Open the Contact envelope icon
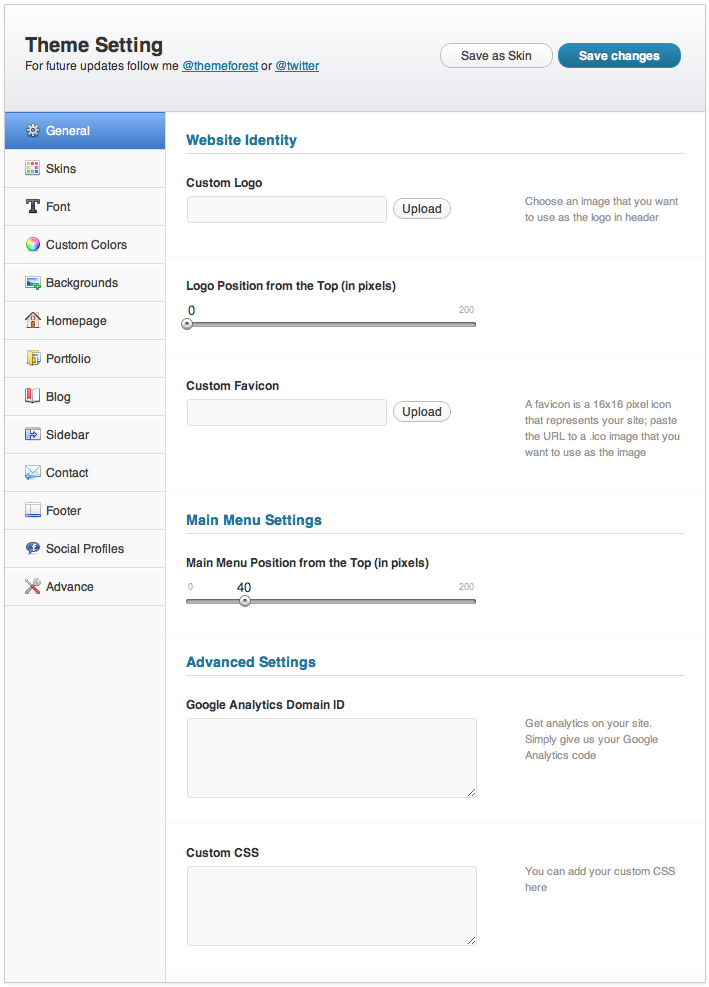The height and width of the screenshot is (987, 709). coord(32,472)
